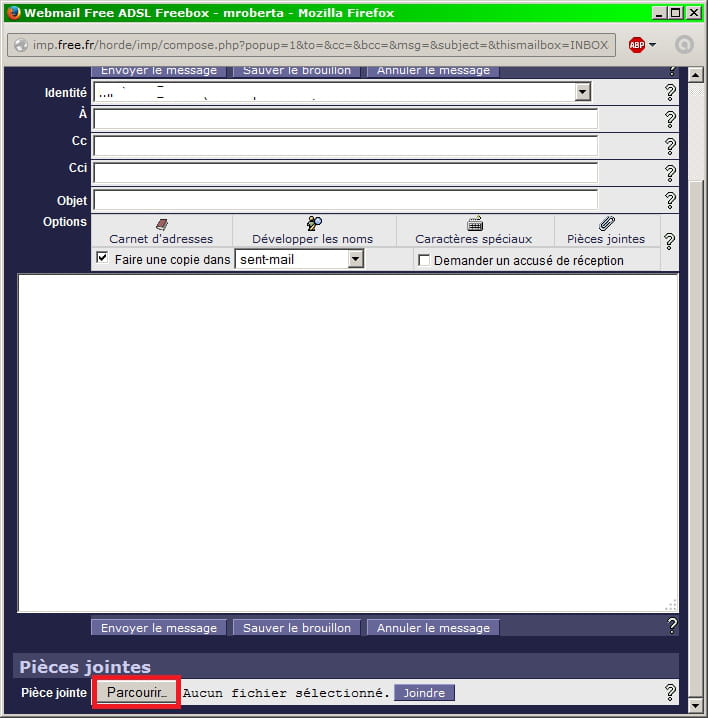Click bottom Sauver le brouillon button
The image size is (708, 718).
pos(297,628)
